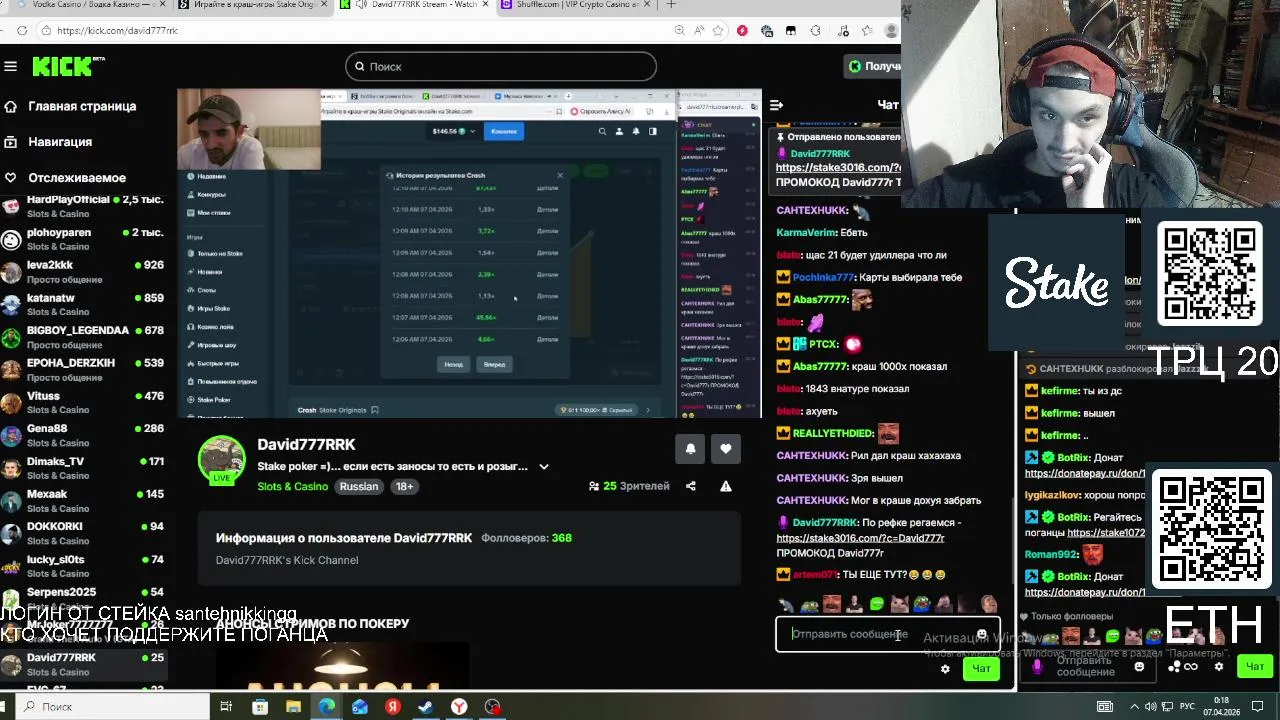1280x720 pixels.
Task: Open Навигация in sidebar
Action: click(60, 142)
